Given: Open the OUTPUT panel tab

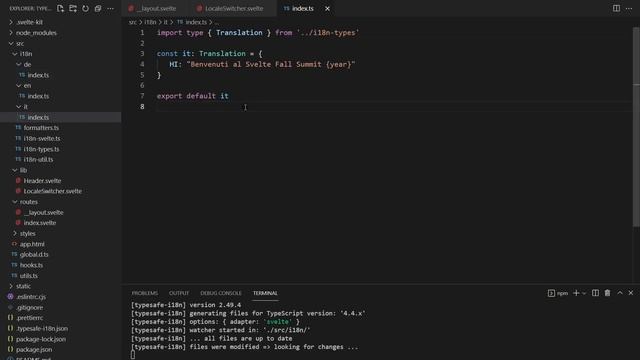Looking at the screenshot, I should [179, 293].
